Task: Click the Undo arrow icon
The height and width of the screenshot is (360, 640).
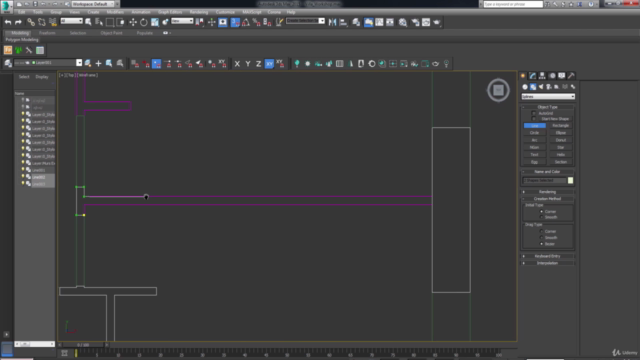Action: pos(8,22)
